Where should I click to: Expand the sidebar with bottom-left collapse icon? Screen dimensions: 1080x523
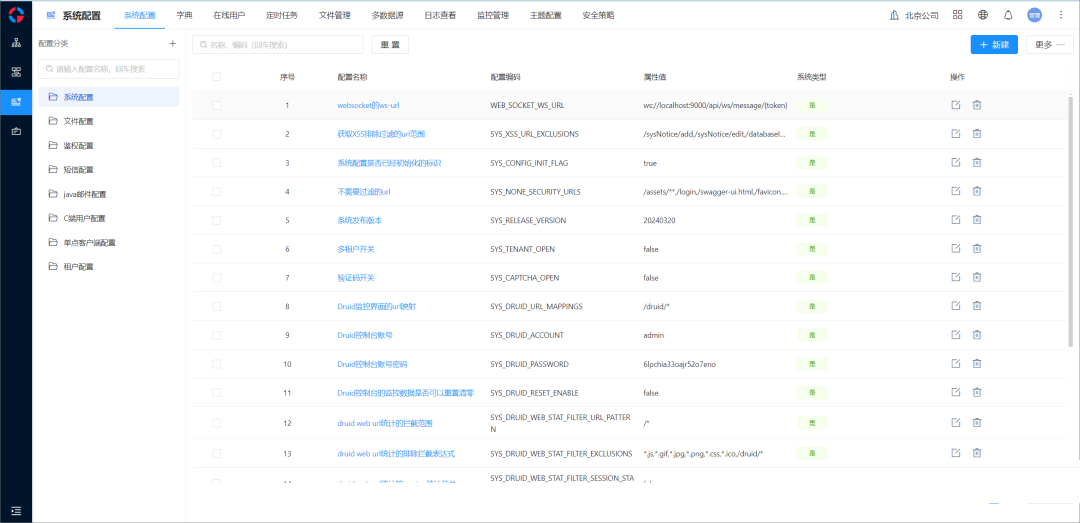16,510
